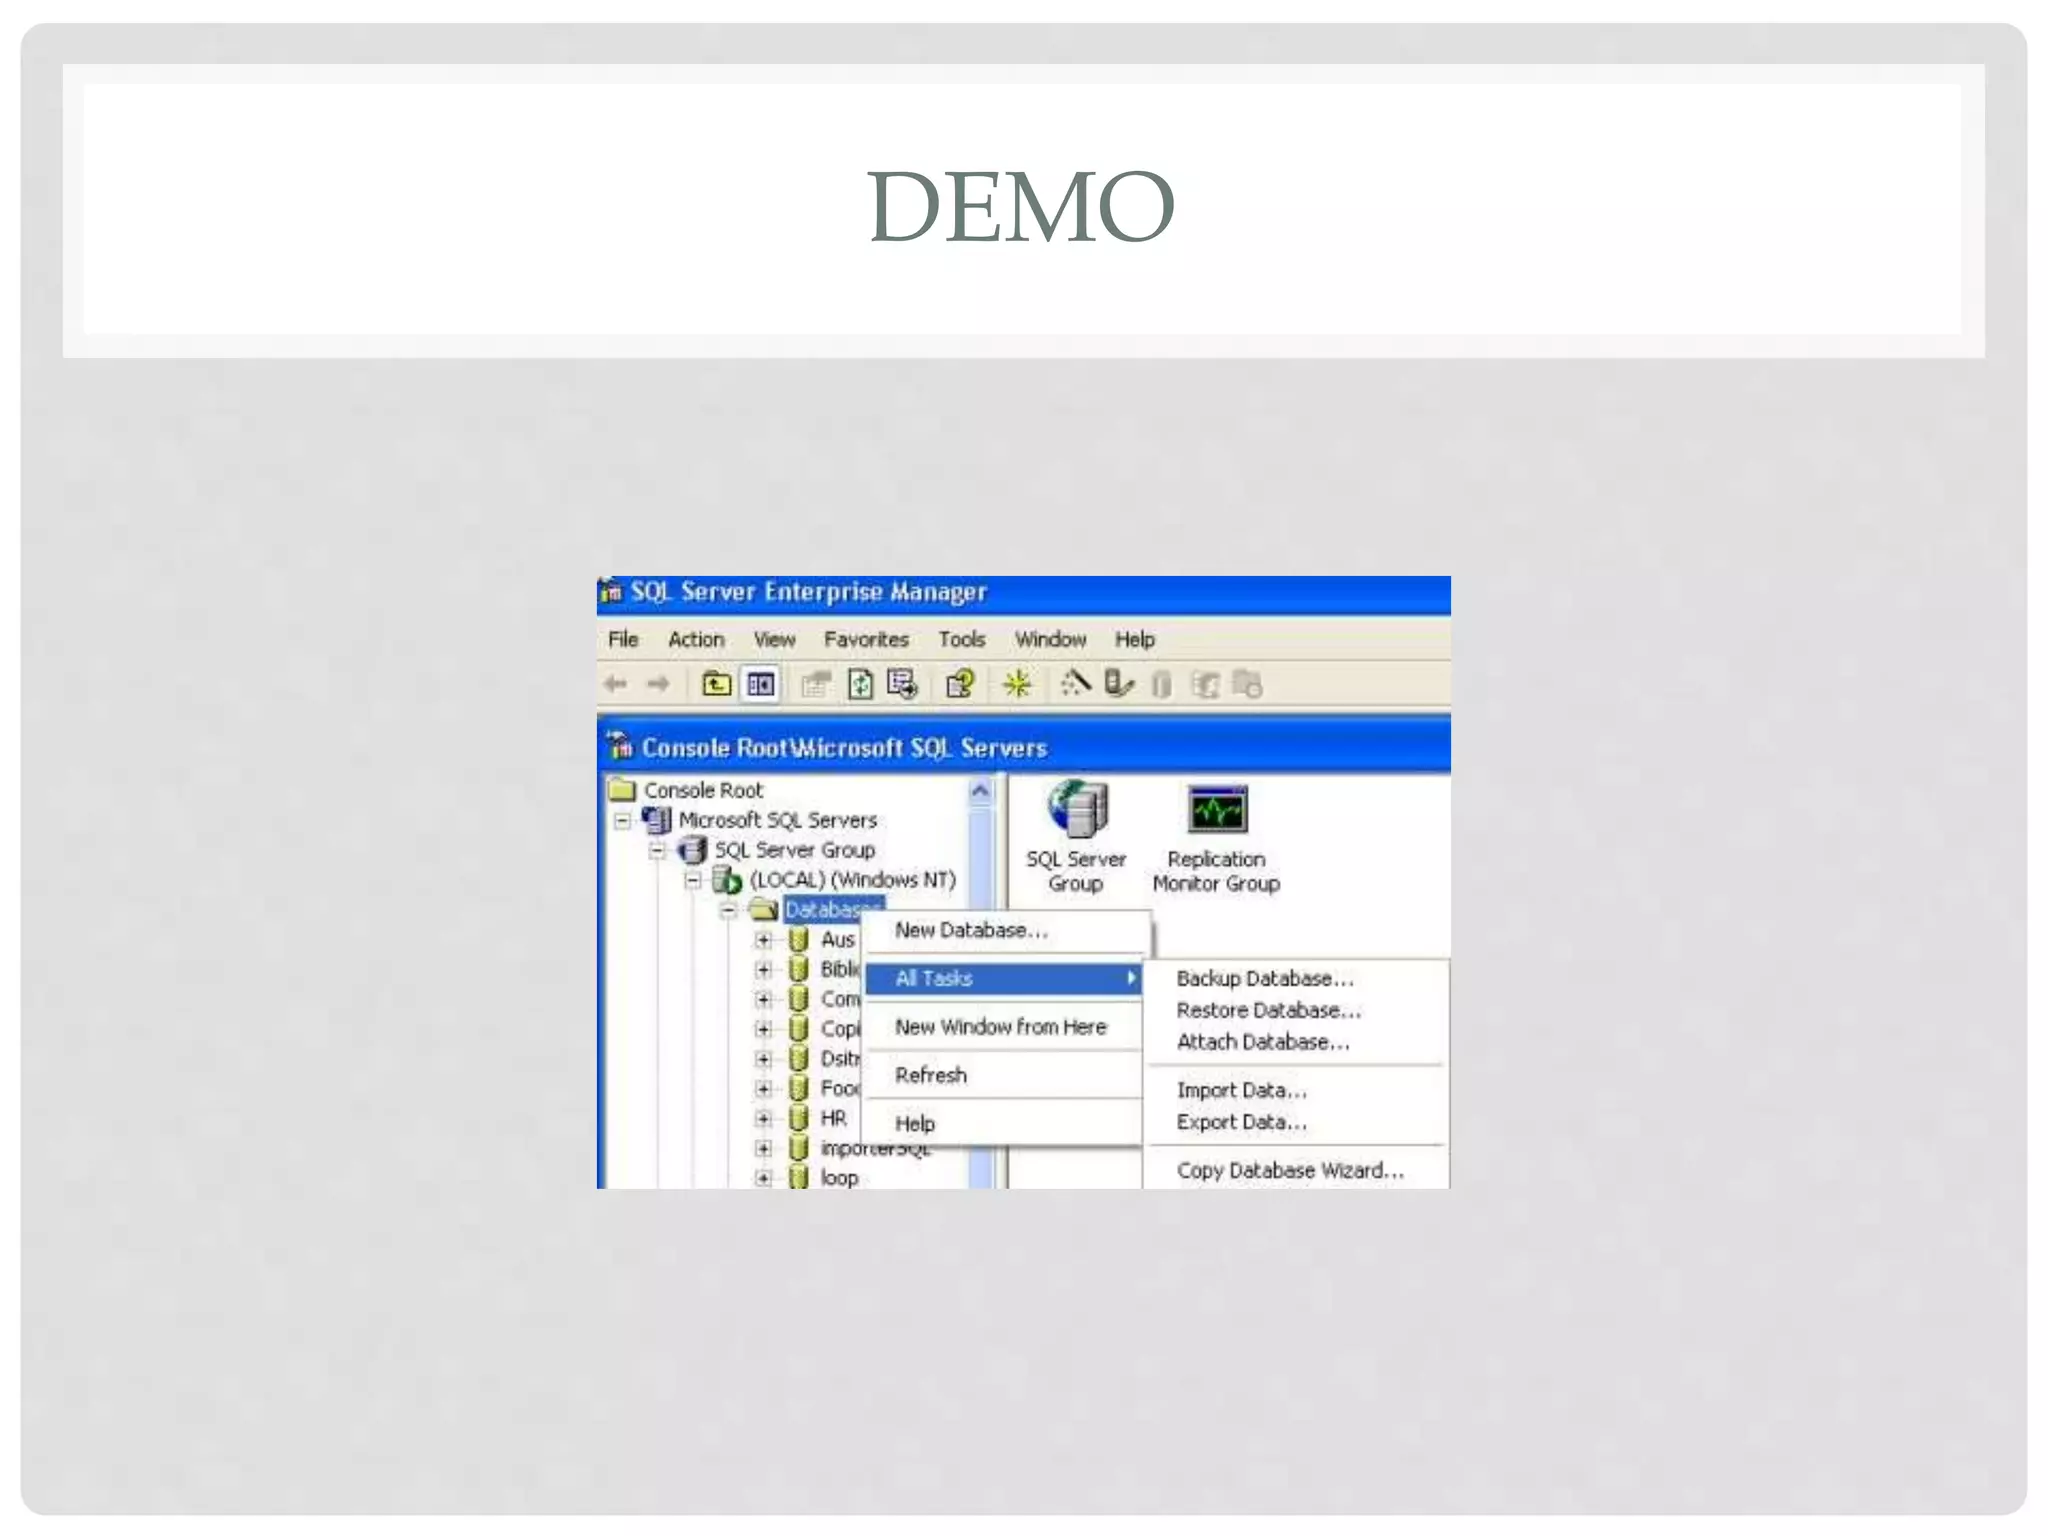Click the Console Root child window icon
The height and width of the screenshot is (1536, 2048).
point(620,746)
